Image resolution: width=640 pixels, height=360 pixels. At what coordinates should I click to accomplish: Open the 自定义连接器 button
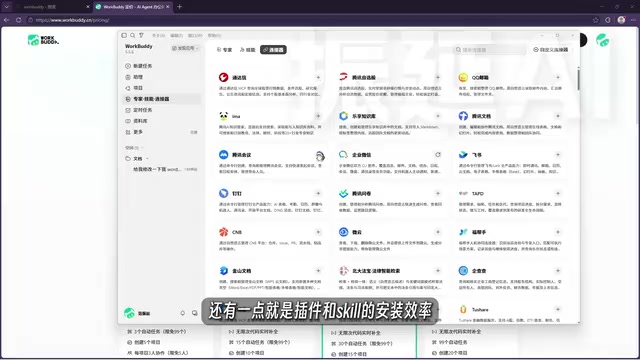point(551,49)
